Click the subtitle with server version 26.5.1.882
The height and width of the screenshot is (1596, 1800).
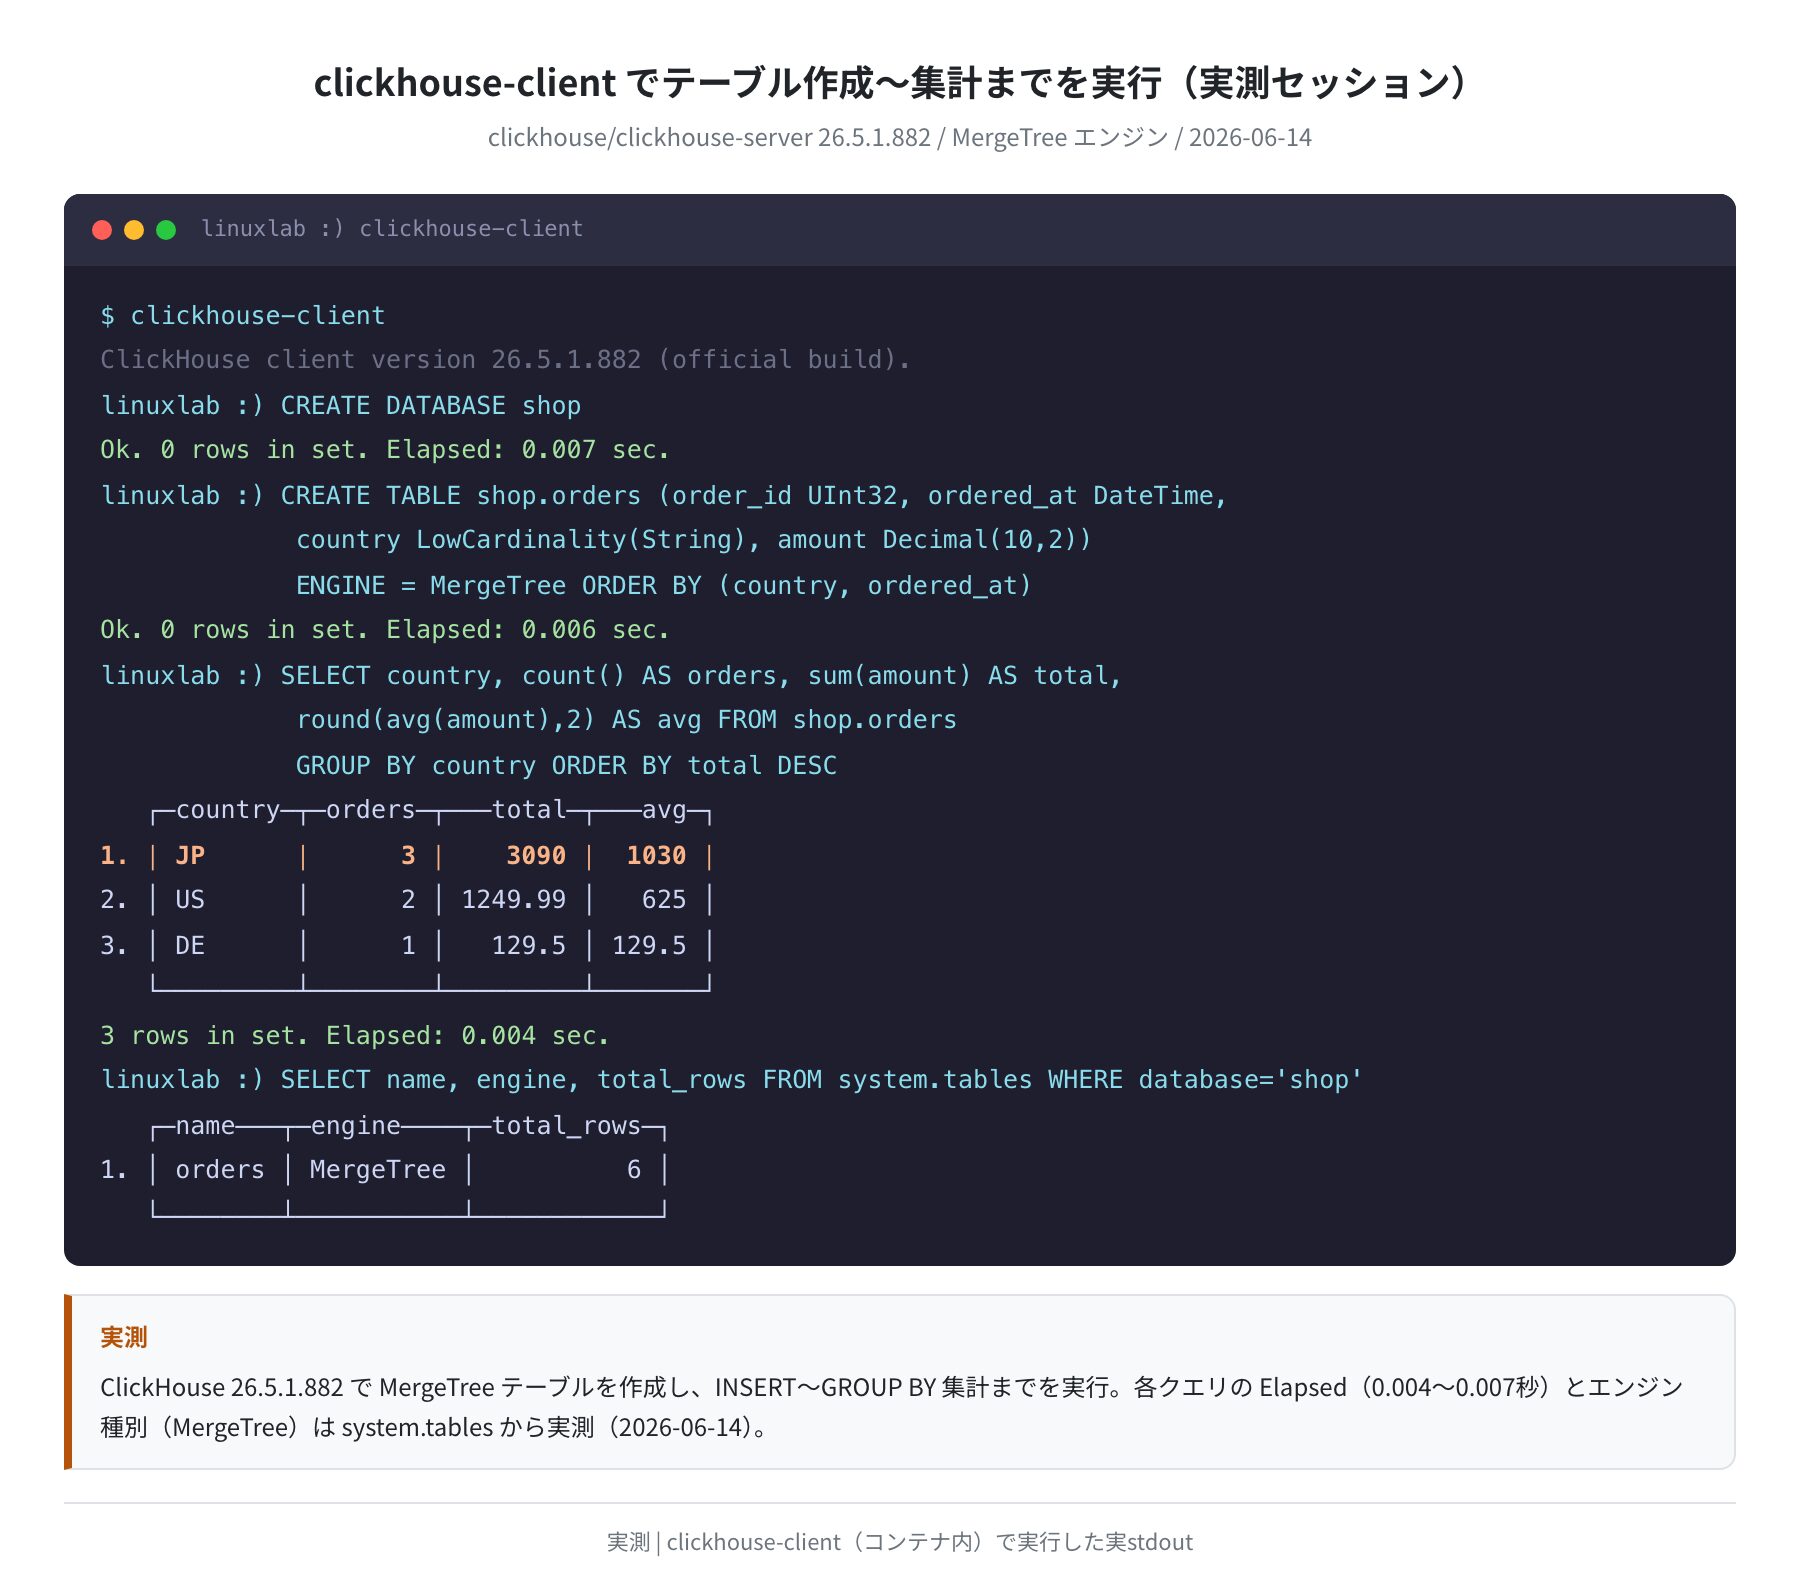tap(899, 138)
